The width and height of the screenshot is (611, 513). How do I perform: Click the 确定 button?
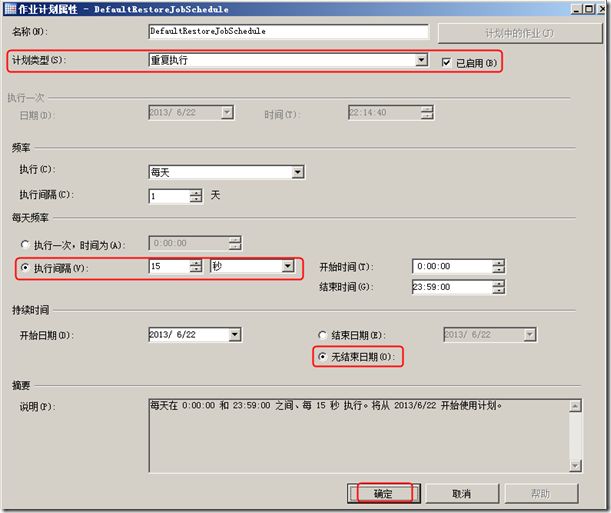[383, 494]
